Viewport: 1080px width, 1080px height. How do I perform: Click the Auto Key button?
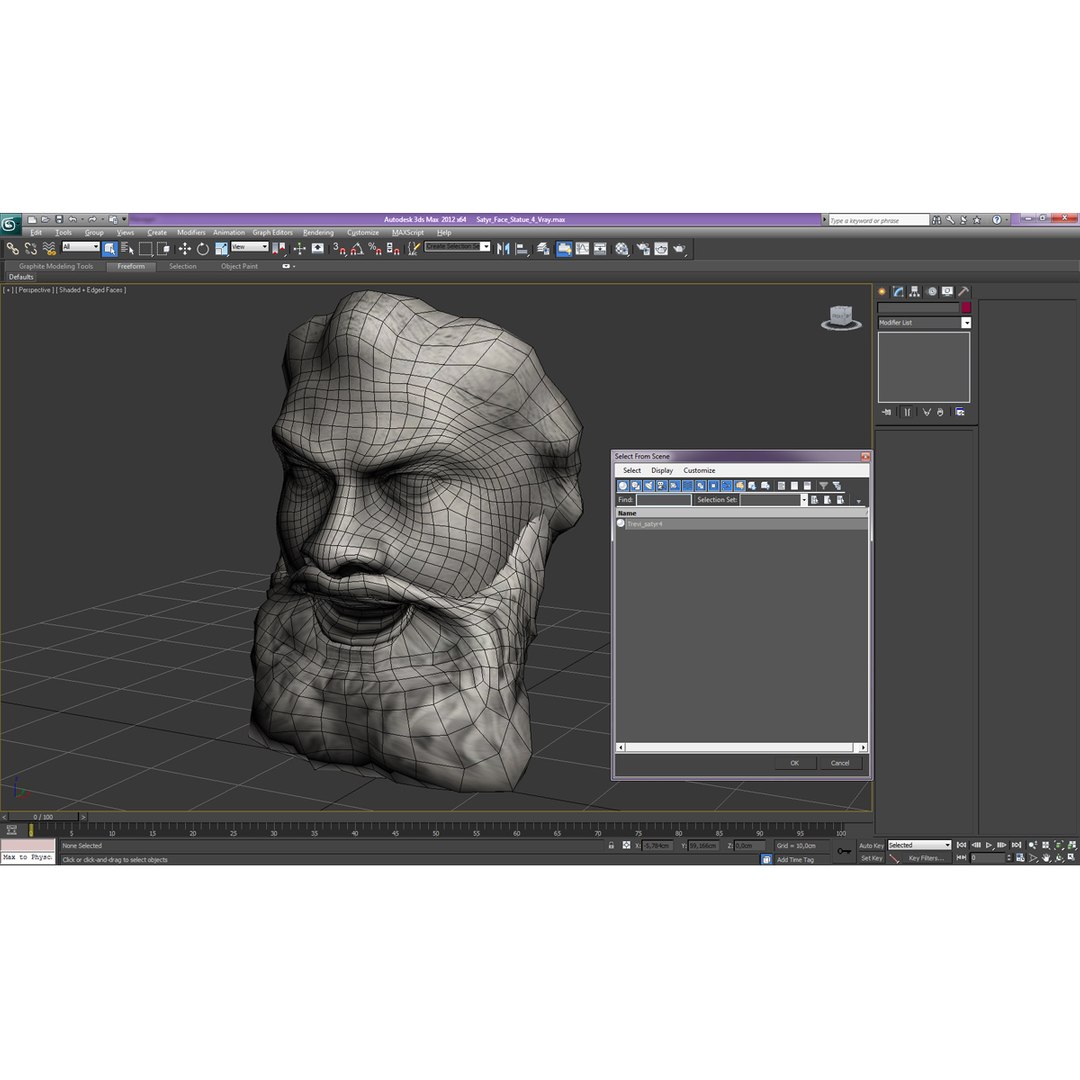click(x=871, y=846)
